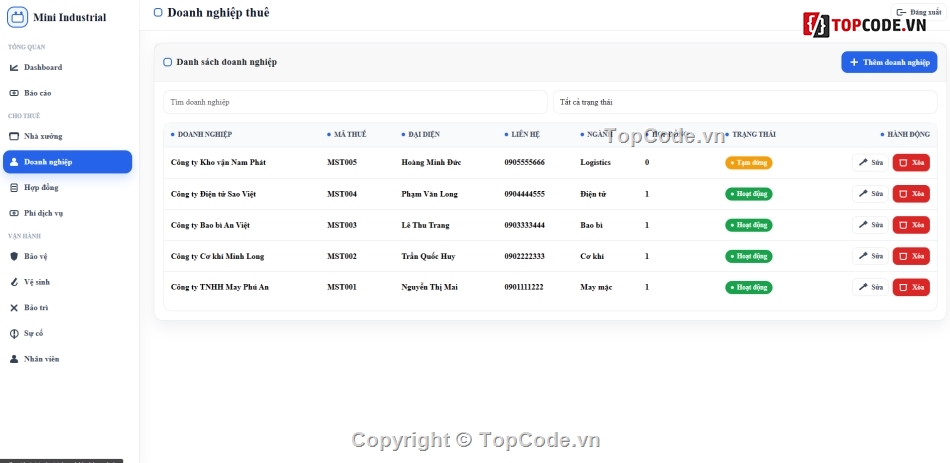Click the Phí dịch vụ icon

coord(14,213)
